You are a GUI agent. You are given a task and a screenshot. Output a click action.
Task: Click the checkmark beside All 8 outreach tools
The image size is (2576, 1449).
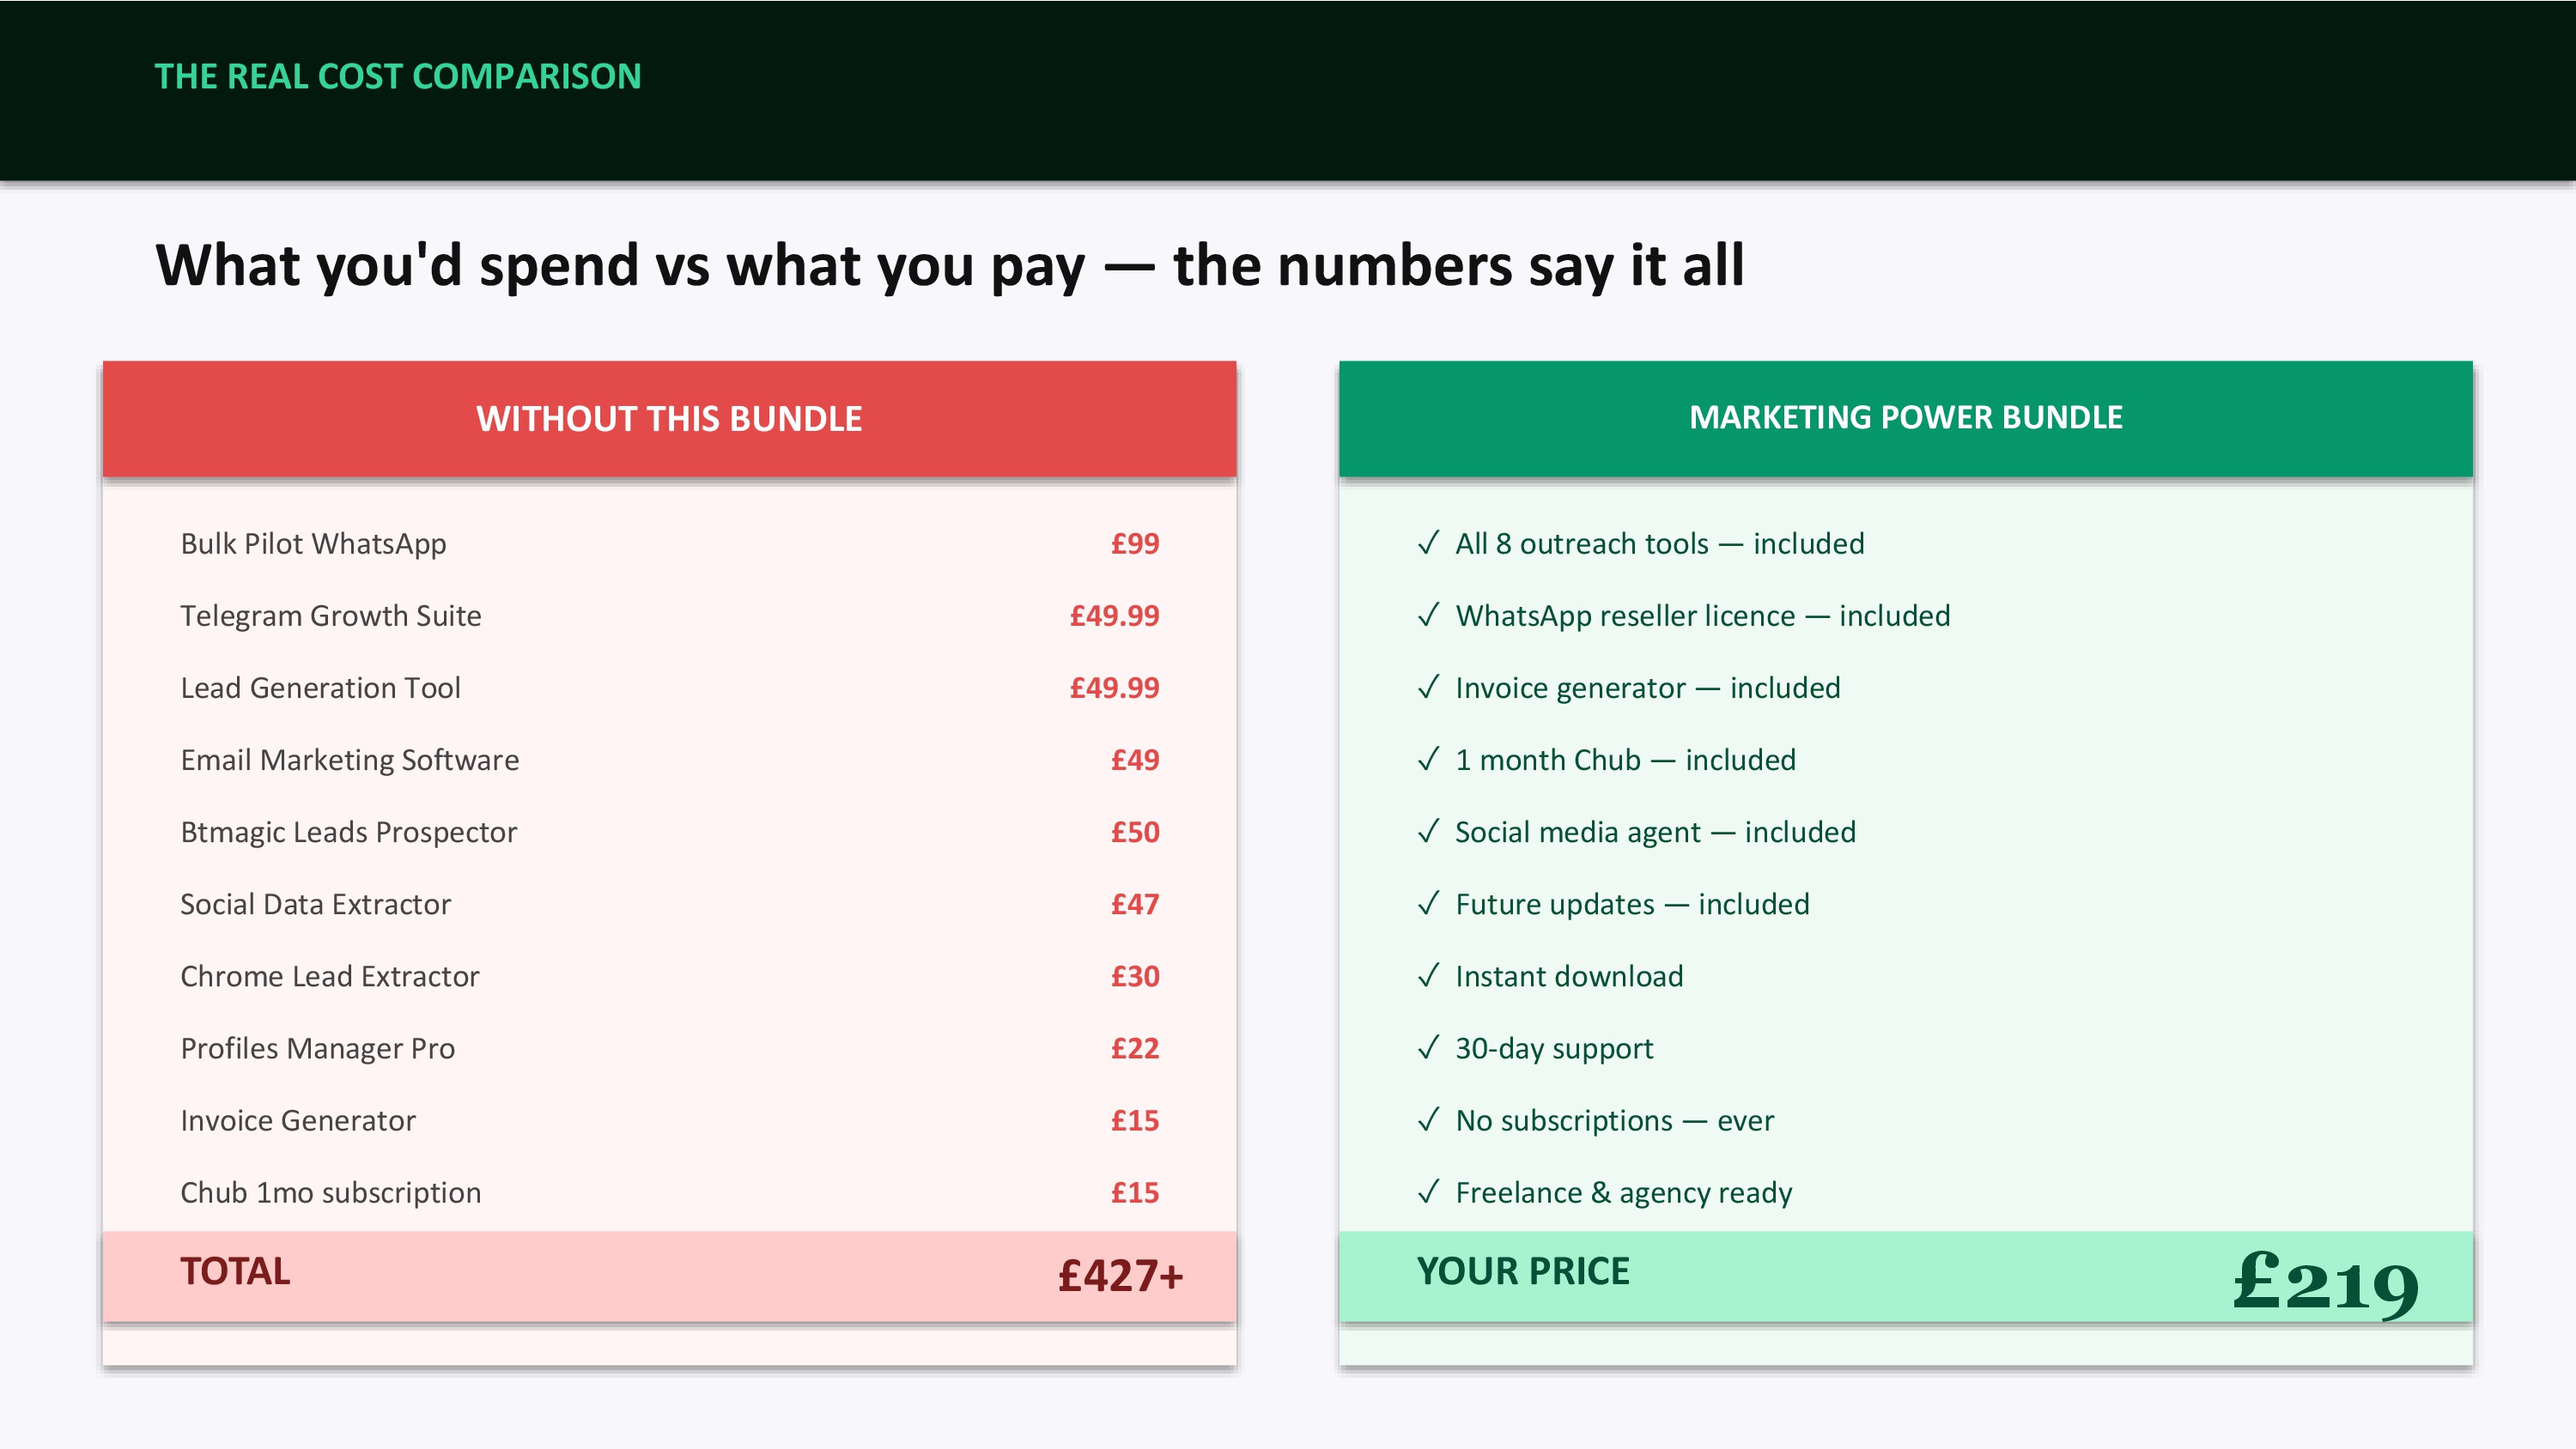tap(1428, 543)
